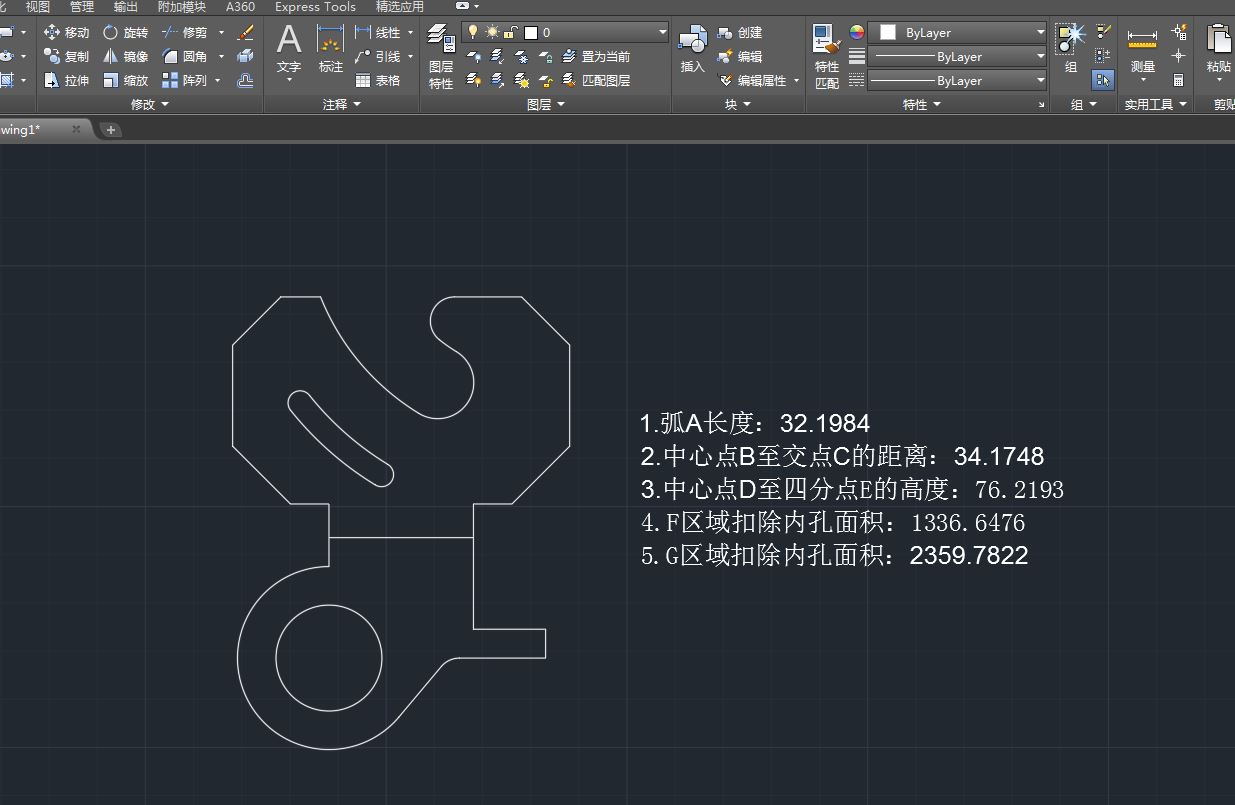The image size is (1235, 805).
Task: Expand the Layers (图层) panel
Action: point(546,104)
